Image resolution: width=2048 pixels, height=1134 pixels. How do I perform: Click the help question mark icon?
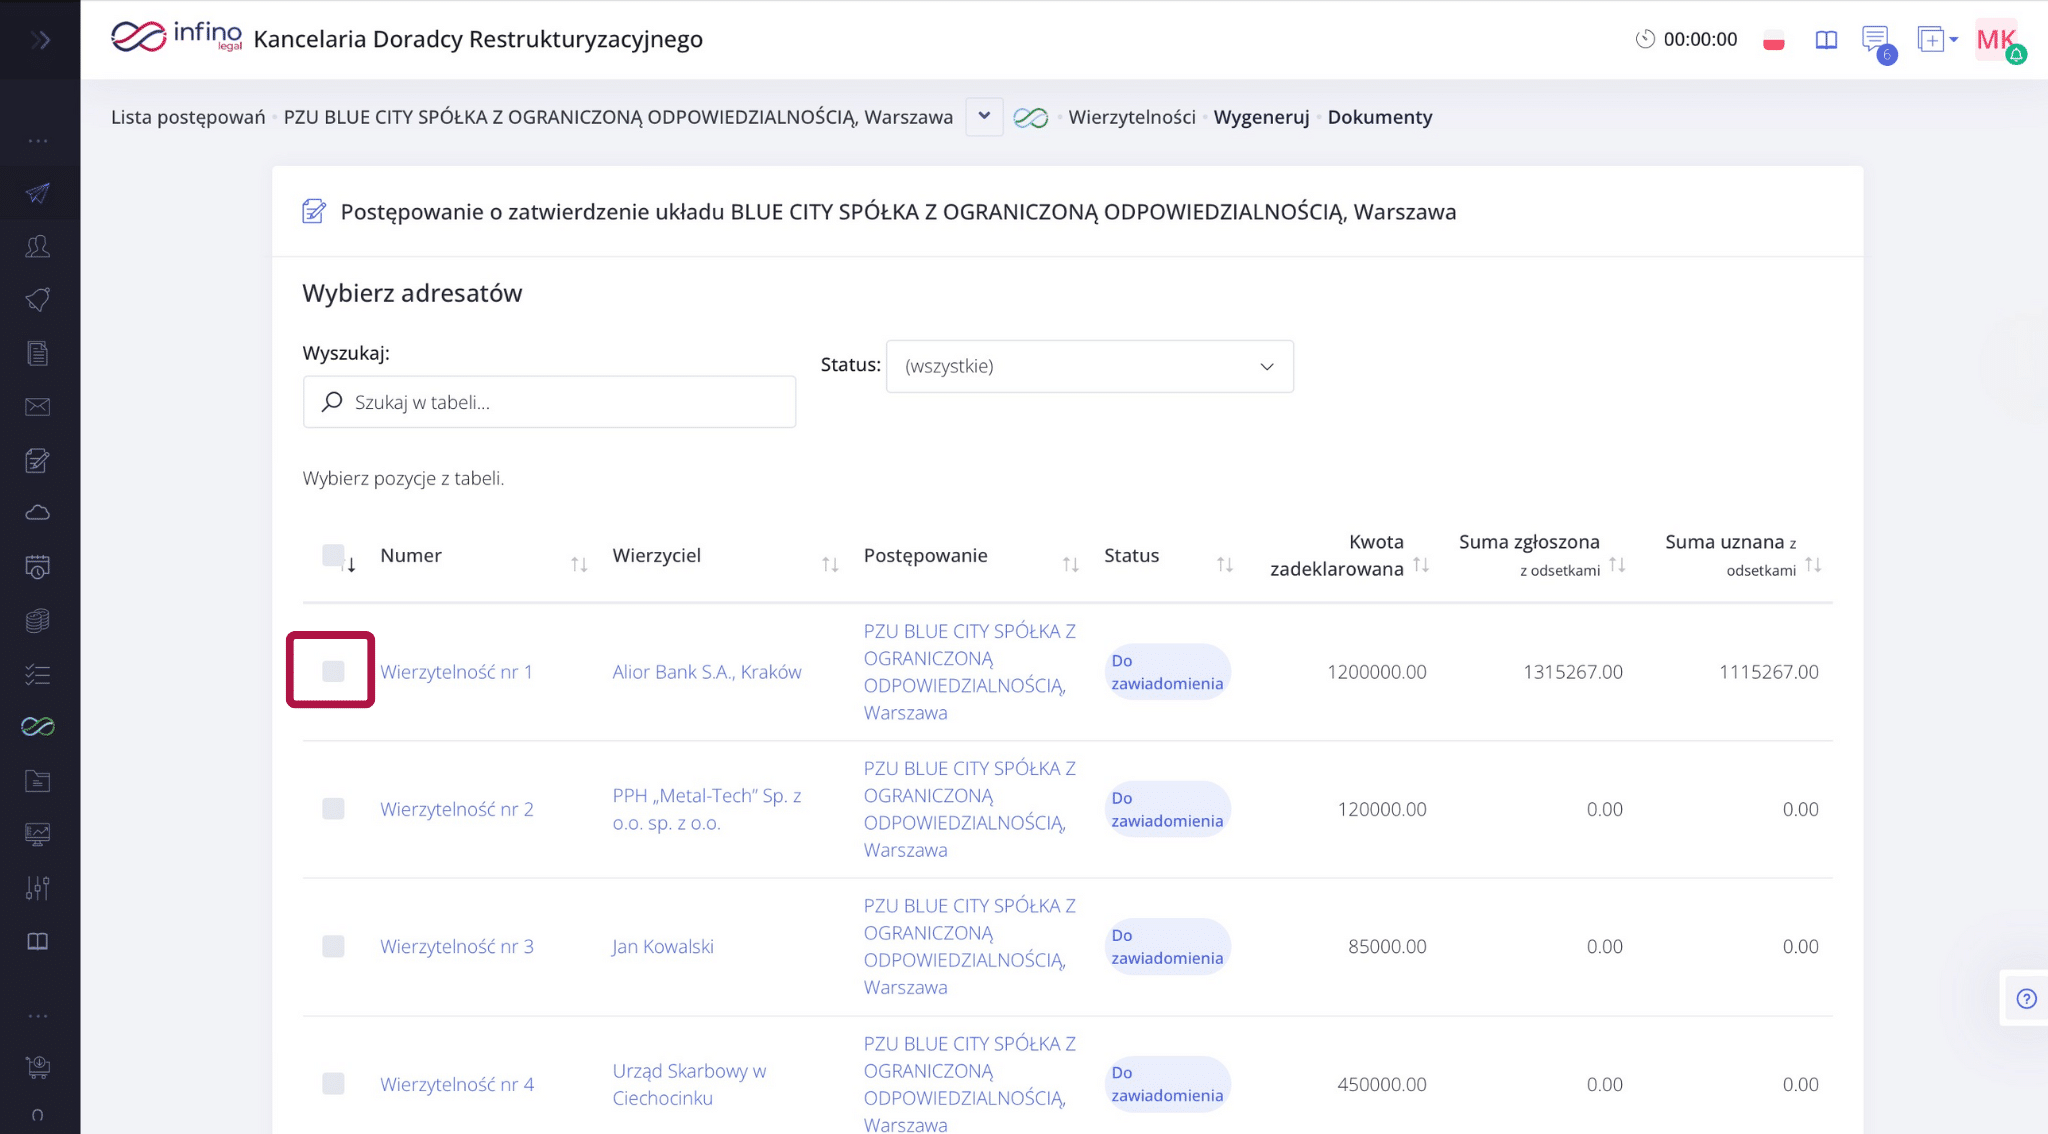click(x=2026, y=998)
